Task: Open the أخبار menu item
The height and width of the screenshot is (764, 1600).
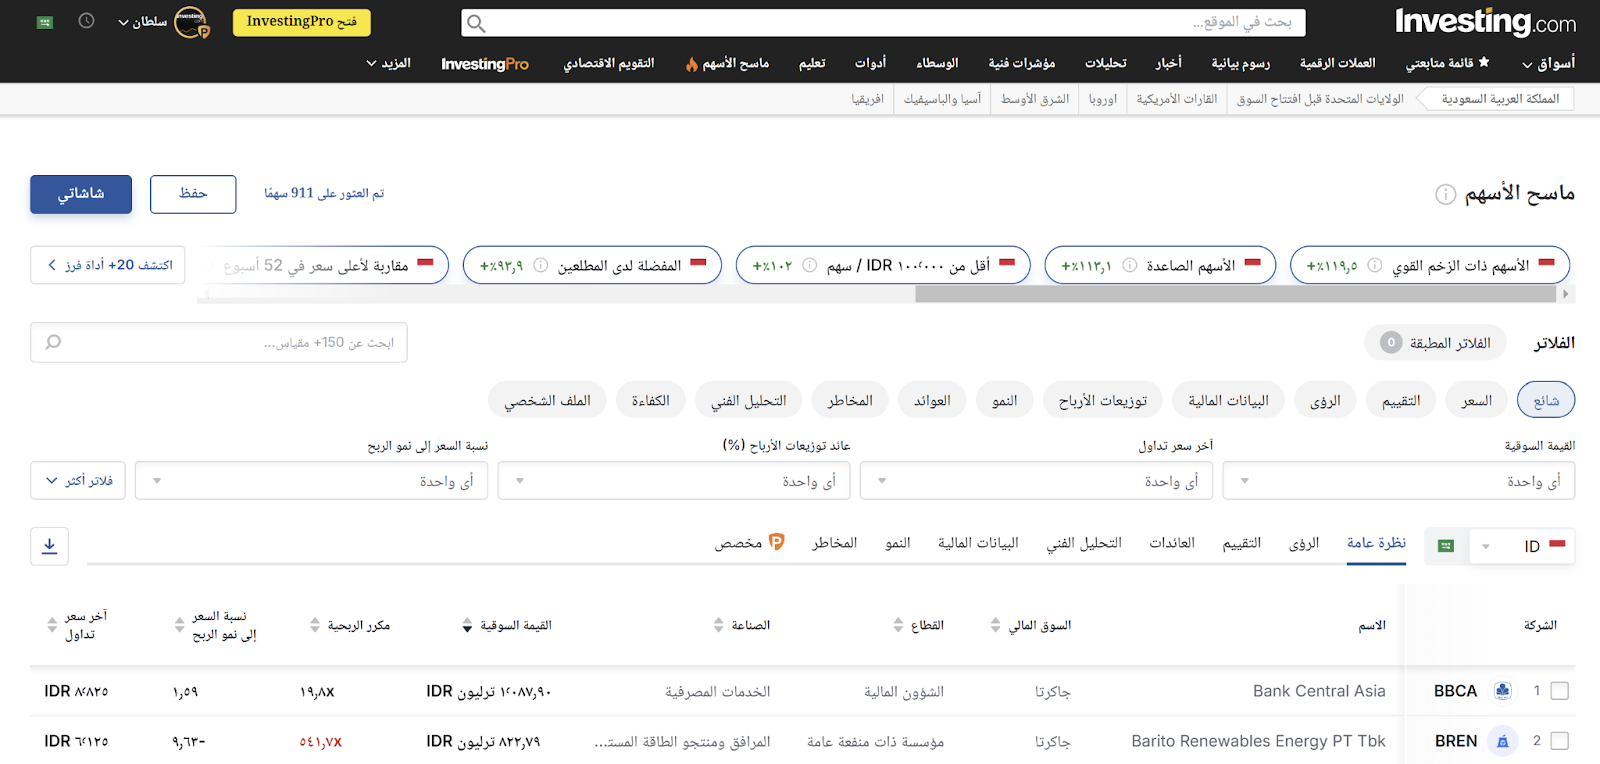Action: [1169, 63]
